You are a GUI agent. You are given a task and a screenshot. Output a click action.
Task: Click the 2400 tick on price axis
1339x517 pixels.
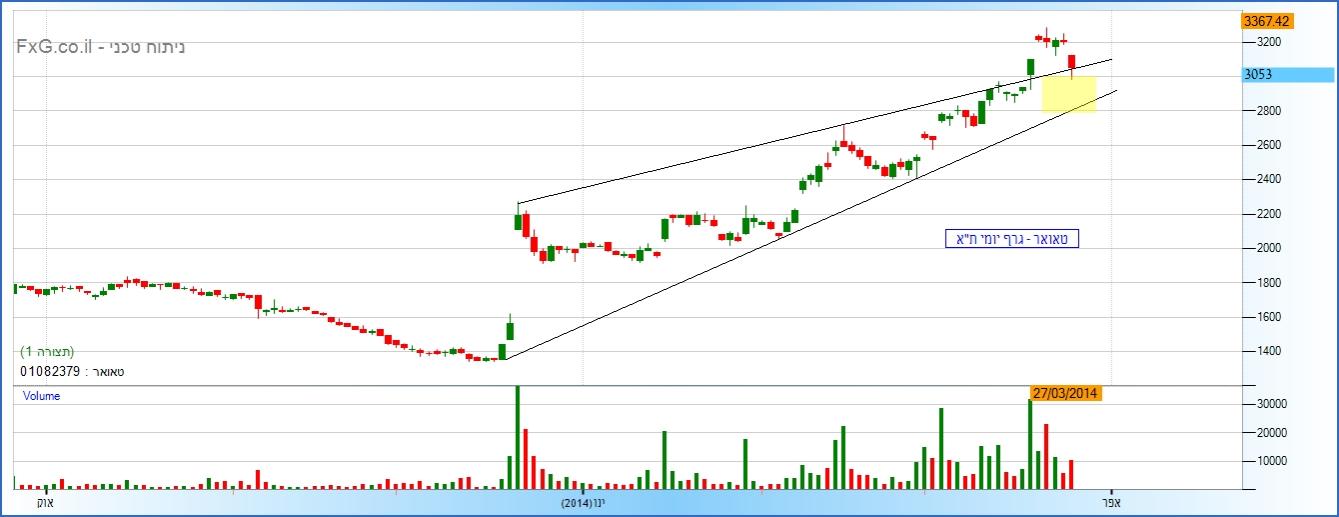pyautogui.click(x=1270, y=179)
